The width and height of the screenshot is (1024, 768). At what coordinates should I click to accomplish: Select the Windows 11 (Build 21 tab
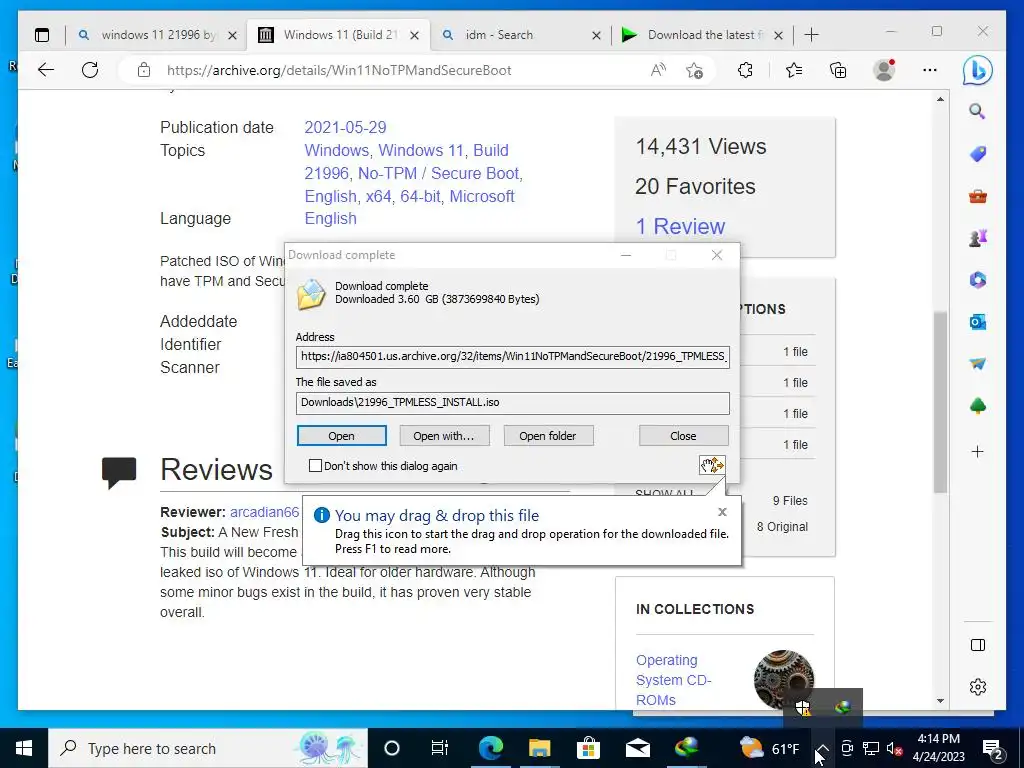coord(338,35)
